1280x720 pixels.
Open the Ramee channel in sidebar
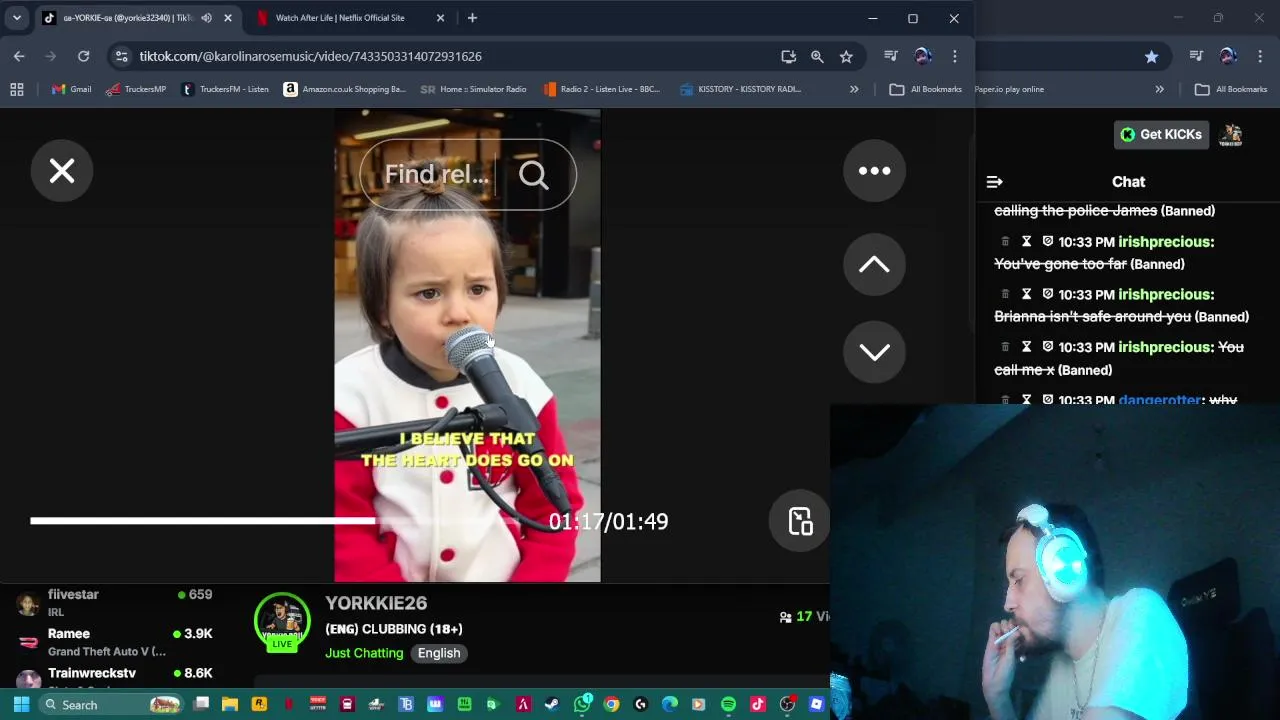click(115, 642)
